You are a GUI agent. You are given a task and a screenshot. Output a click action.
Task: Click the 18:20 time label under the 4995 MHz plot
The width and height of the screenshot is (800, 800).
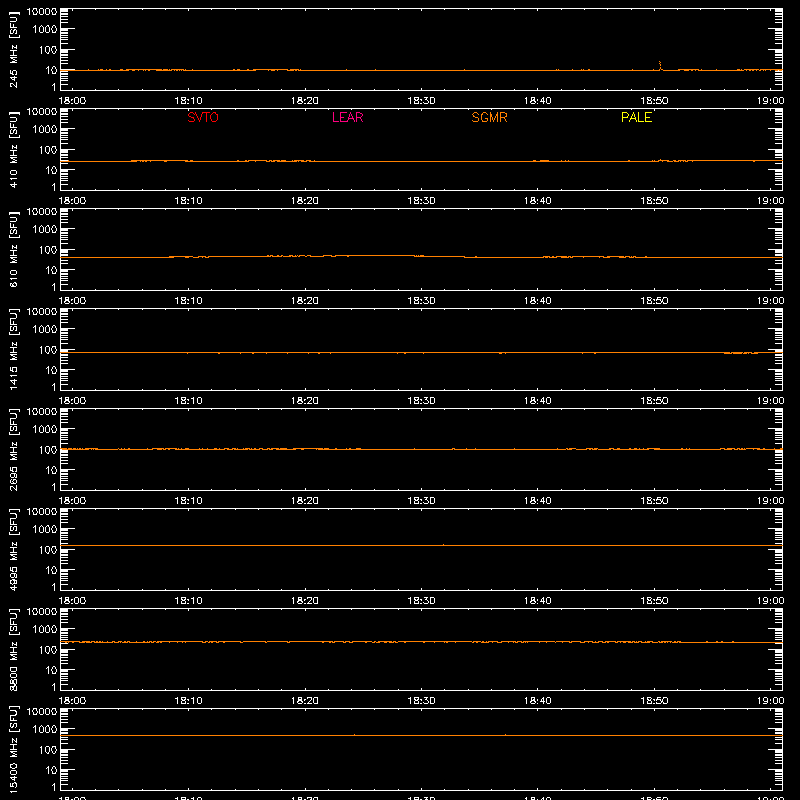[x=305, y=601]
